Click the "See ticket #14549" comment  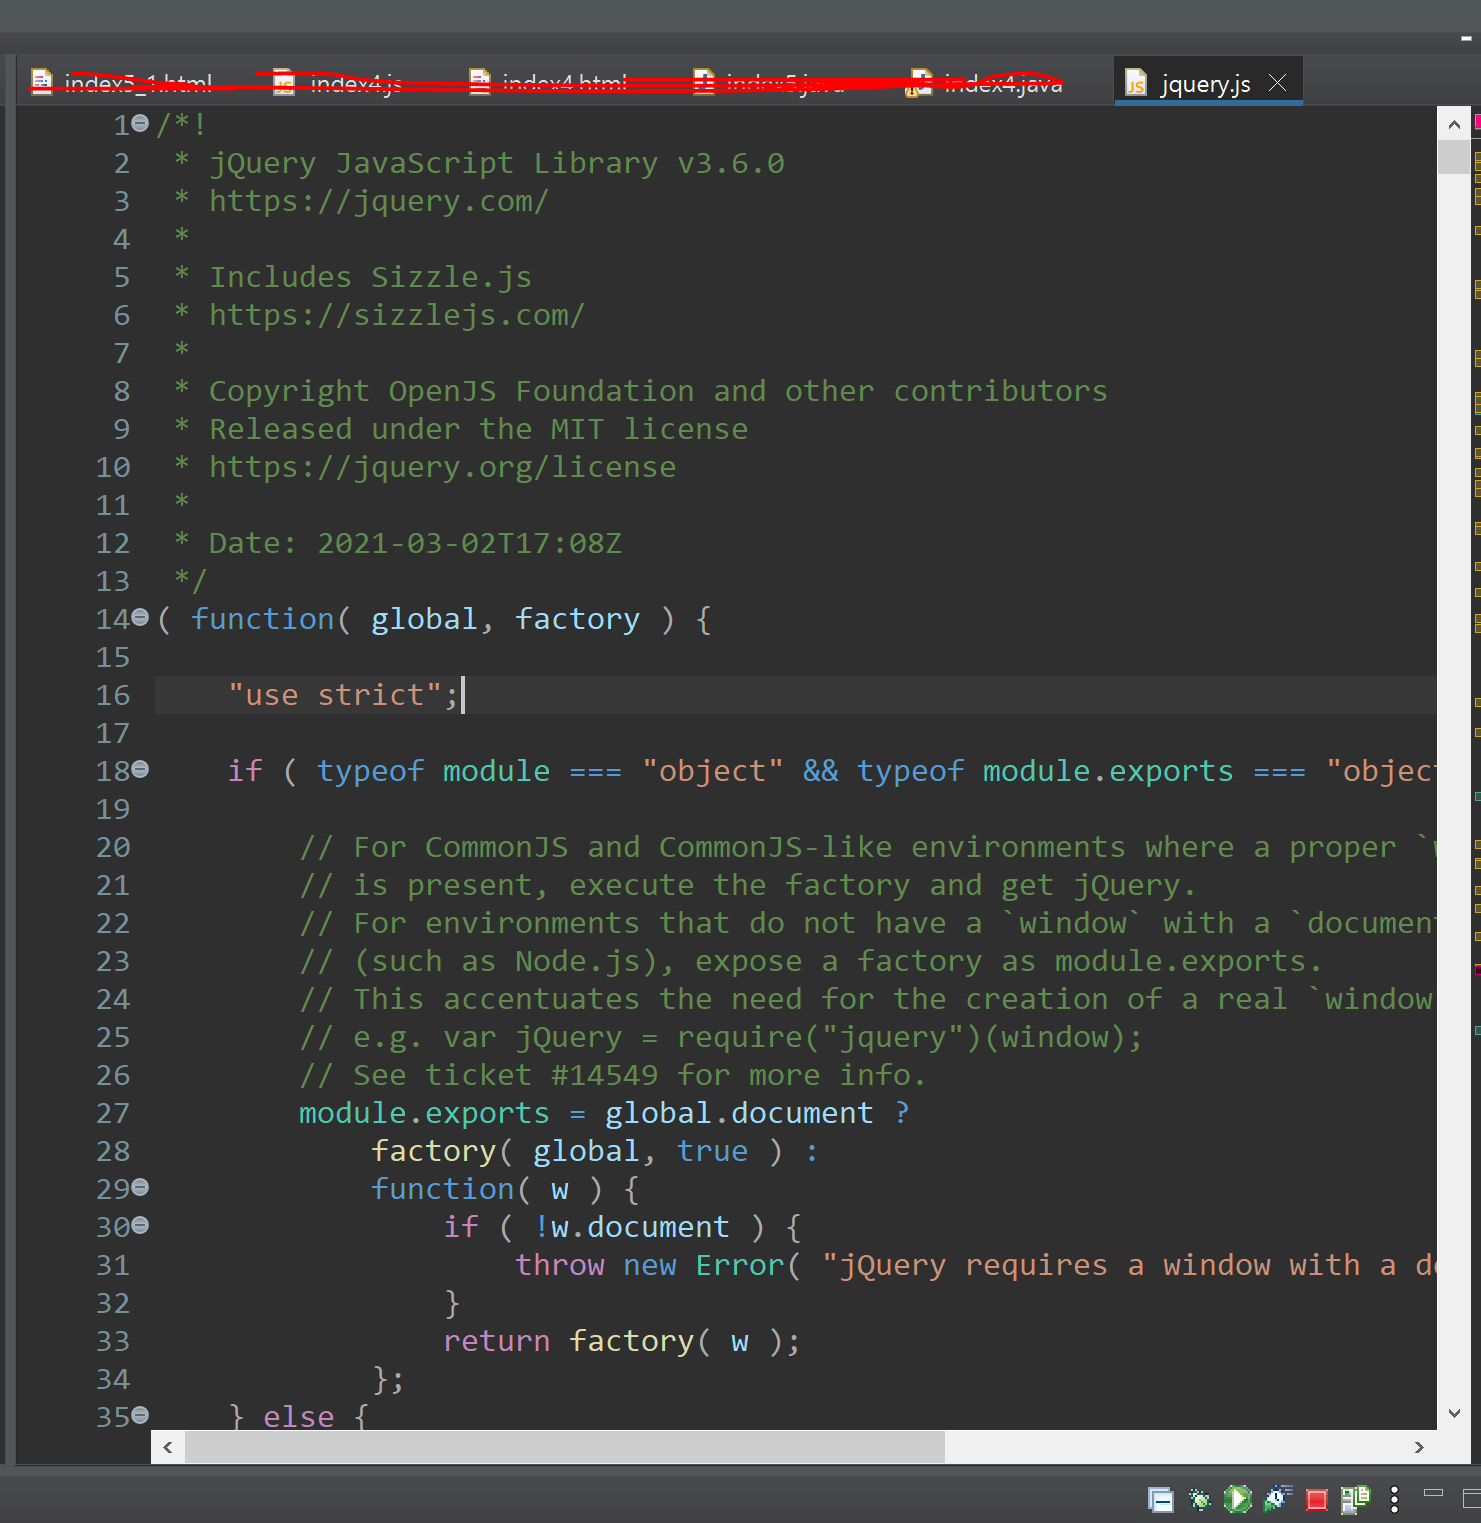[x=613, y=1075]
